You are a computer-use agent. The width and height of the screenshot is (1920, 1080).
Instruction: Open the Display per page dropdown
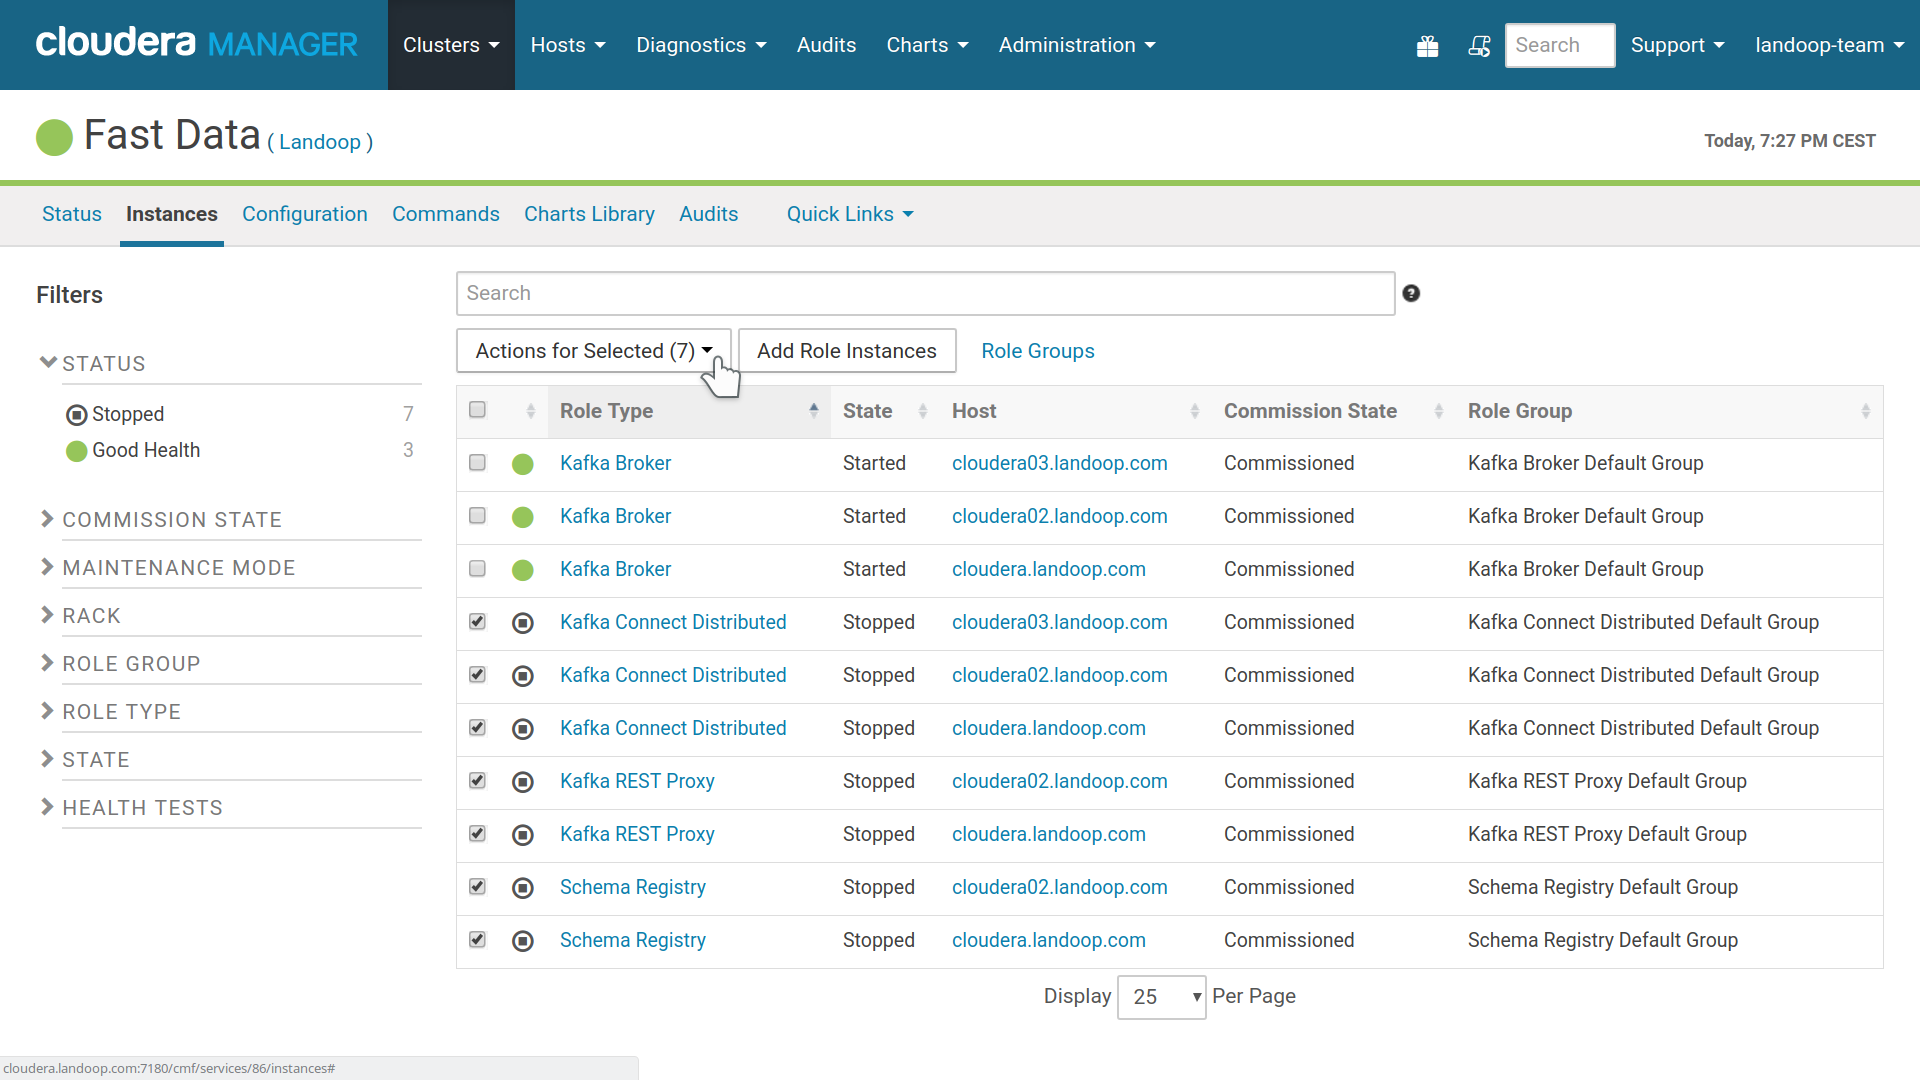(1161, 997)
